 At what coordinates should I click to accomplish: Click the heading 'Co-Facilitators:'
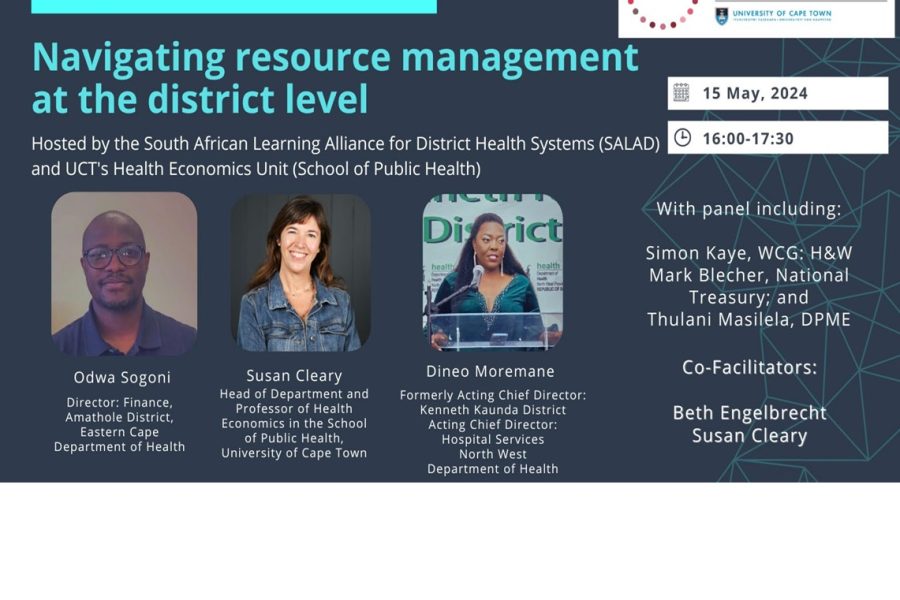pos(750,367)
